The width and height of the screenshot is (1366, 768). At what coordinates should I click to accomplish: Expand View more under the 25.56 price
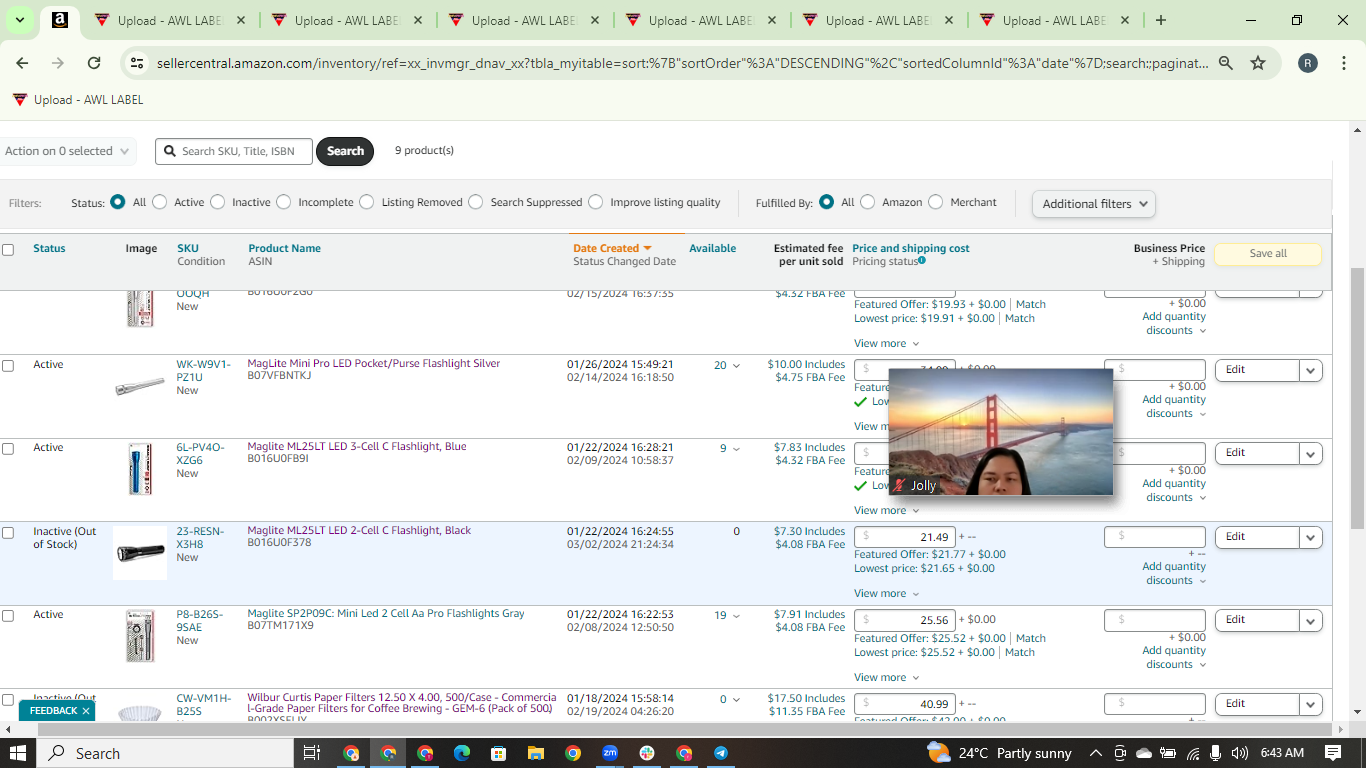point(885,677)
